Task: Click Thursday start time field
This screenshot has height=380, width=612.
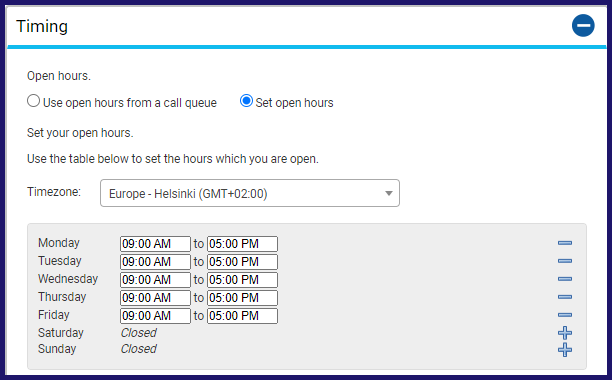Action: click(x=155, y=298)
